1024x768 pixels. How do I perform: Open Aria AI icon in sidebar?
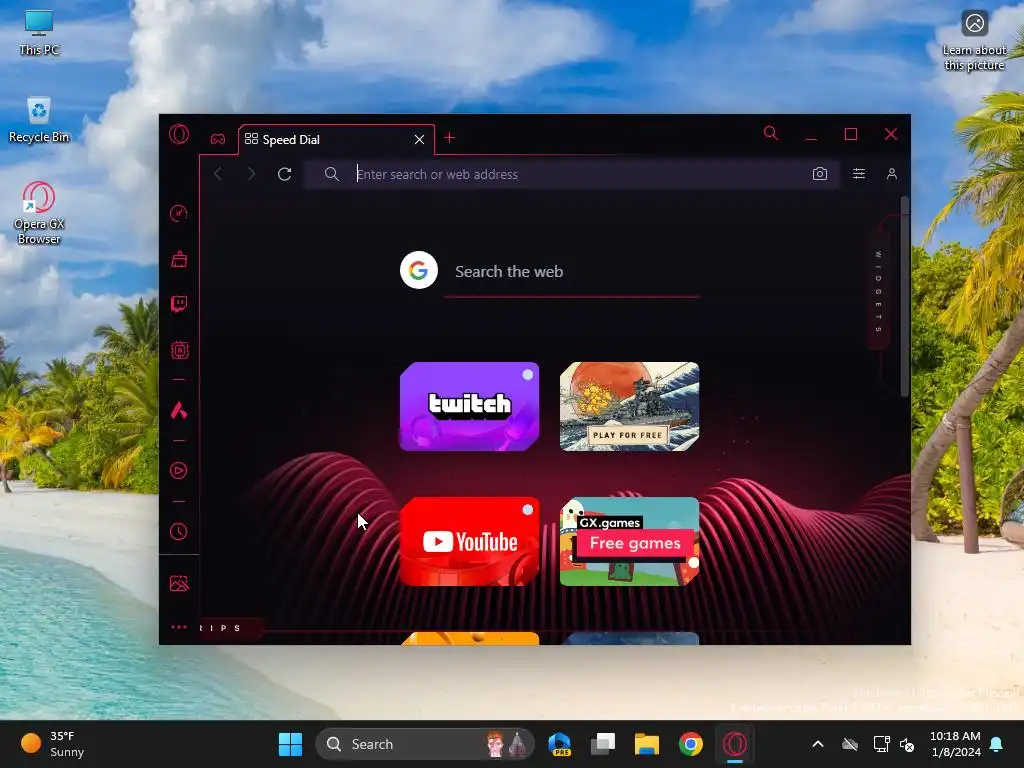tap(179, 410)
